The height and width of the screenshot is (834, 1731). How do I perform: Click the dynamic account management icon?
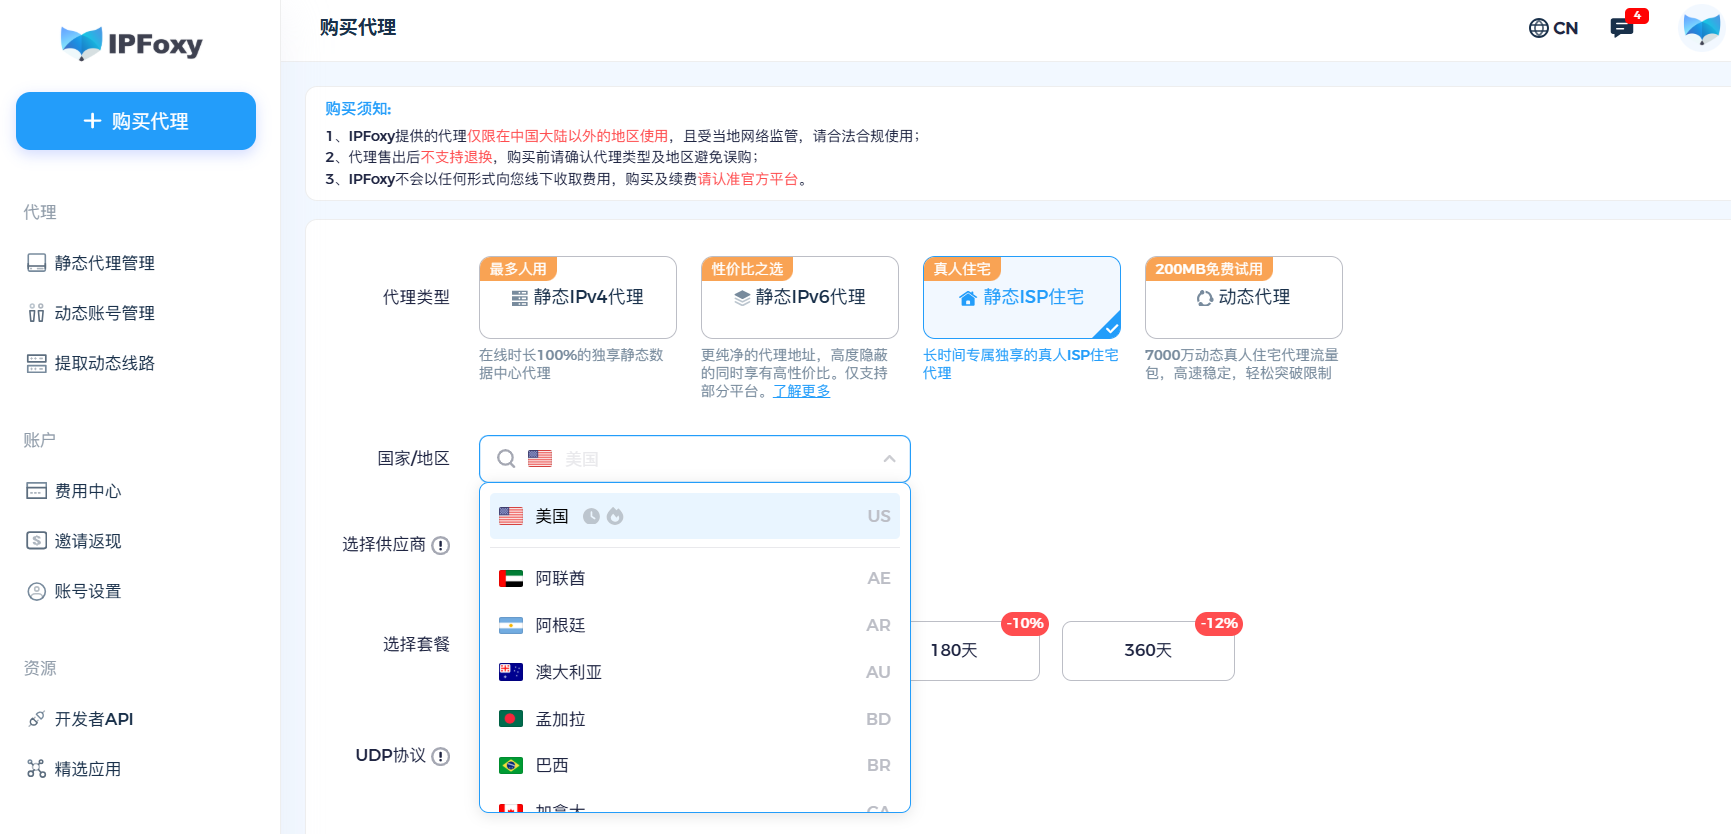(x=37, y=313)
